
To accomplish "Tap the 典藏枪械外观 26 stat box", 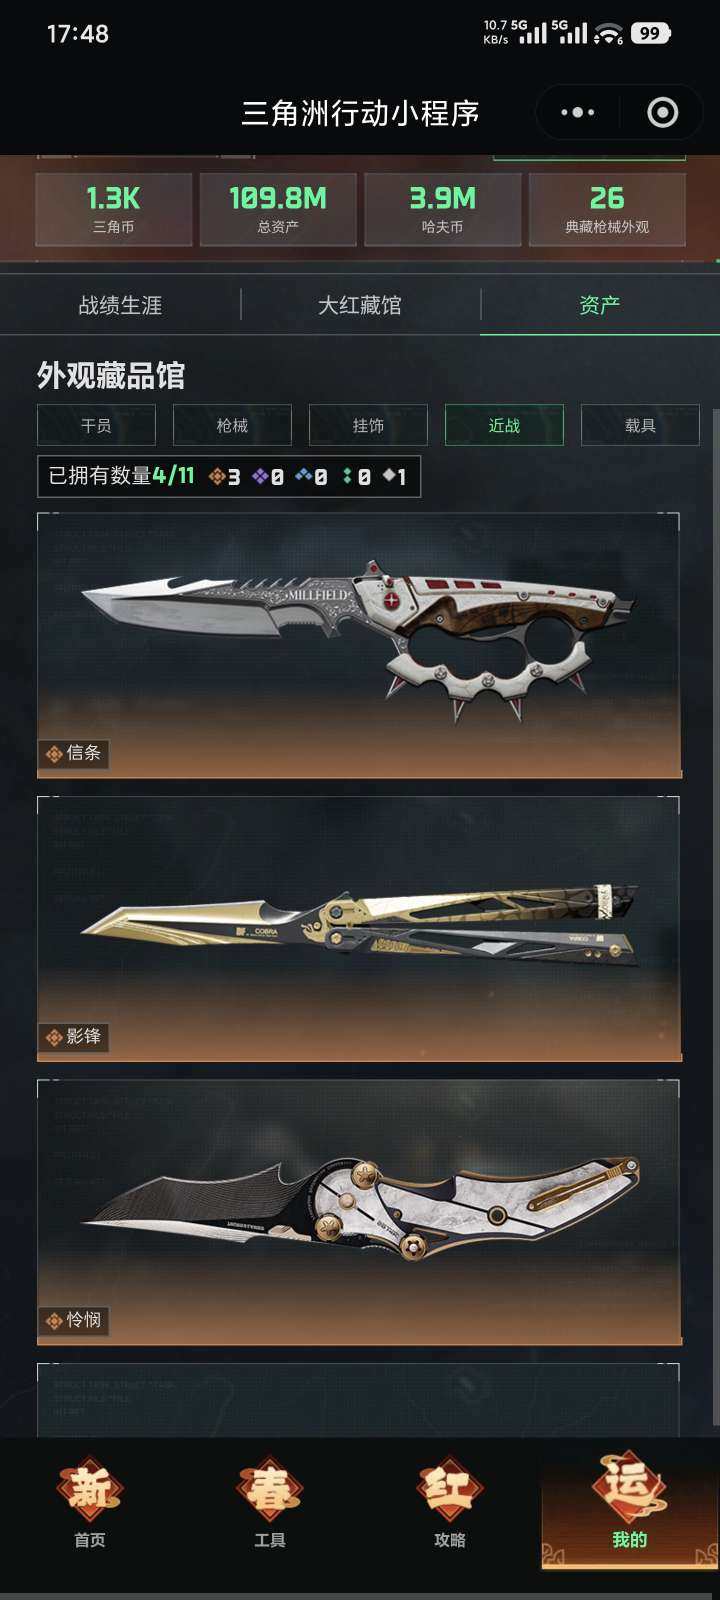I will (x=607, y=209).
